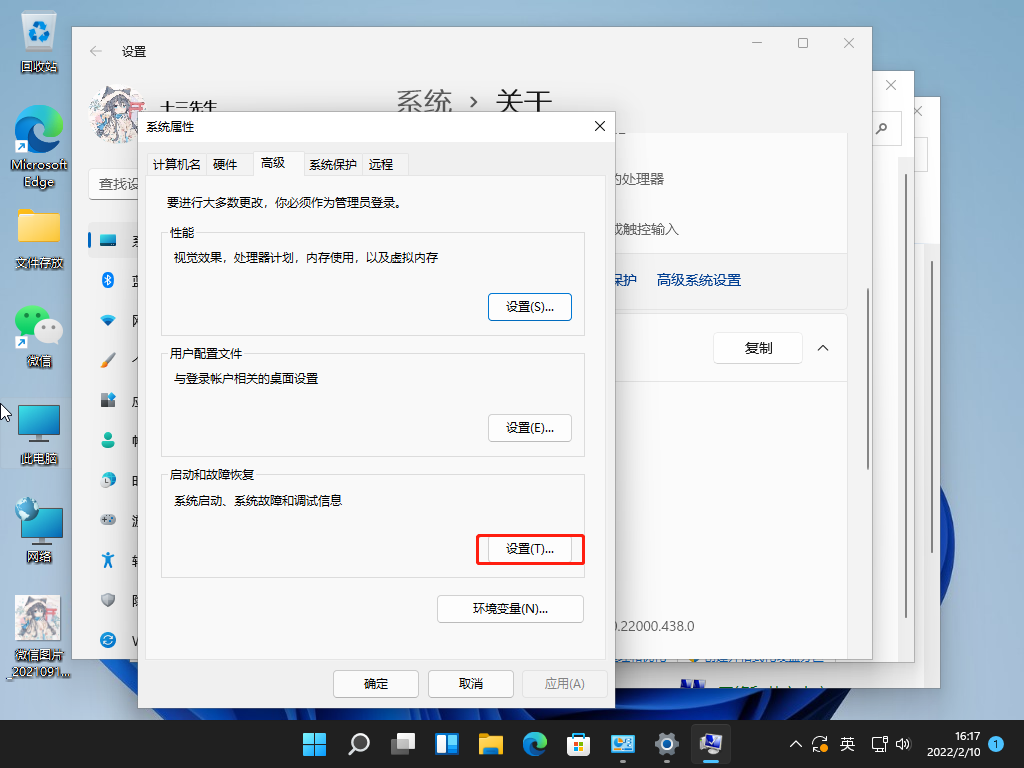This screenshot has width=1024, height=768.
Task: Open Personalization via the paintbrush icon
Action: [x=108, y=360]
